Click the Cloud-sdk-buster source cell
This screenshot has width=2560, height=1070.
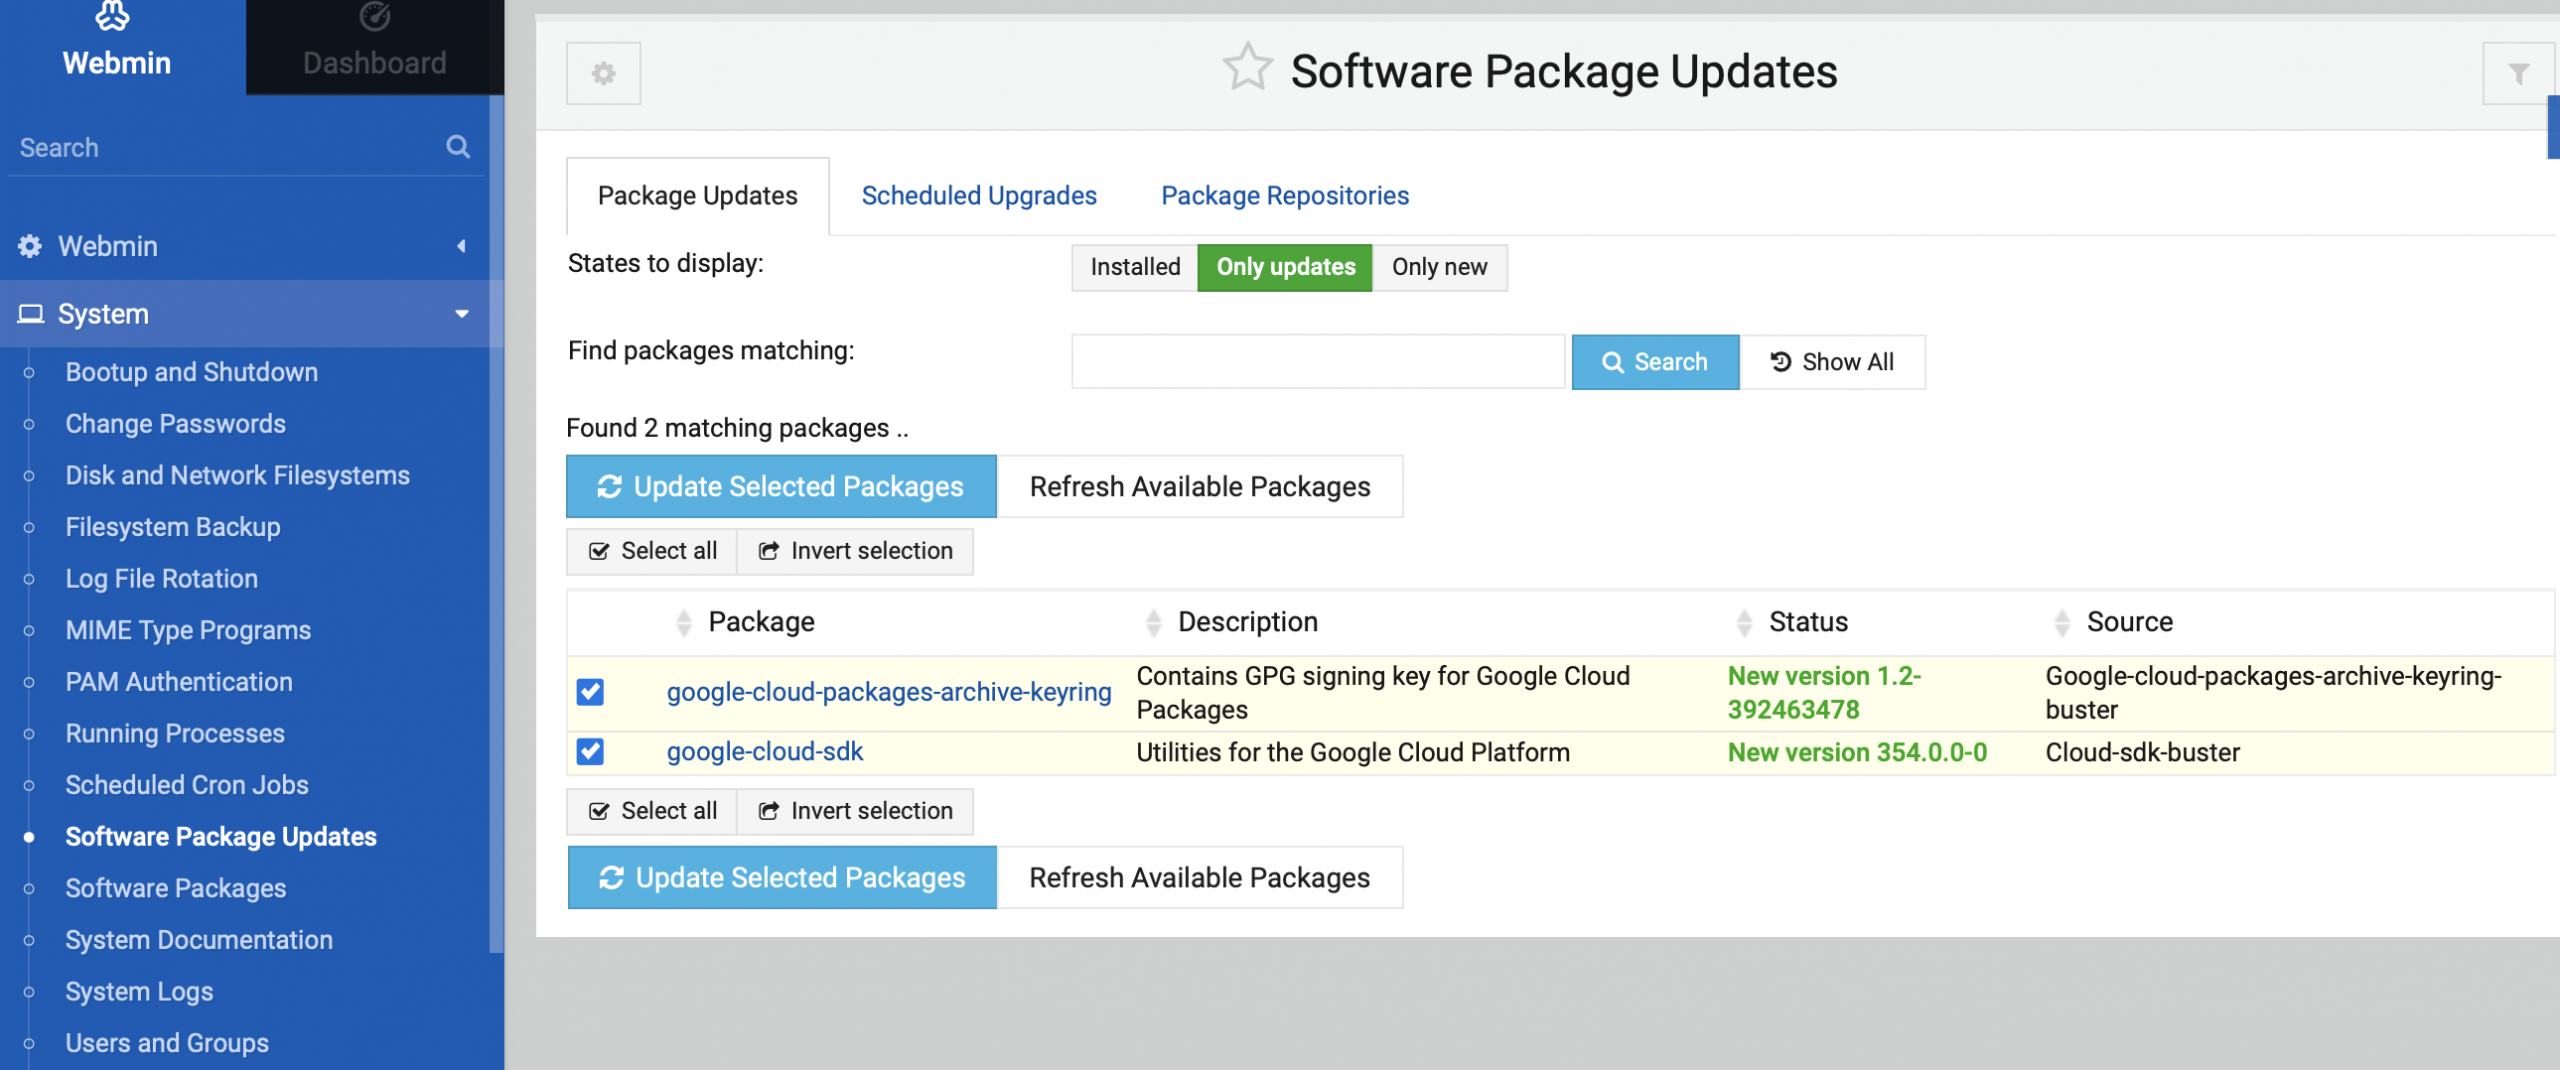coord(2142,752)
